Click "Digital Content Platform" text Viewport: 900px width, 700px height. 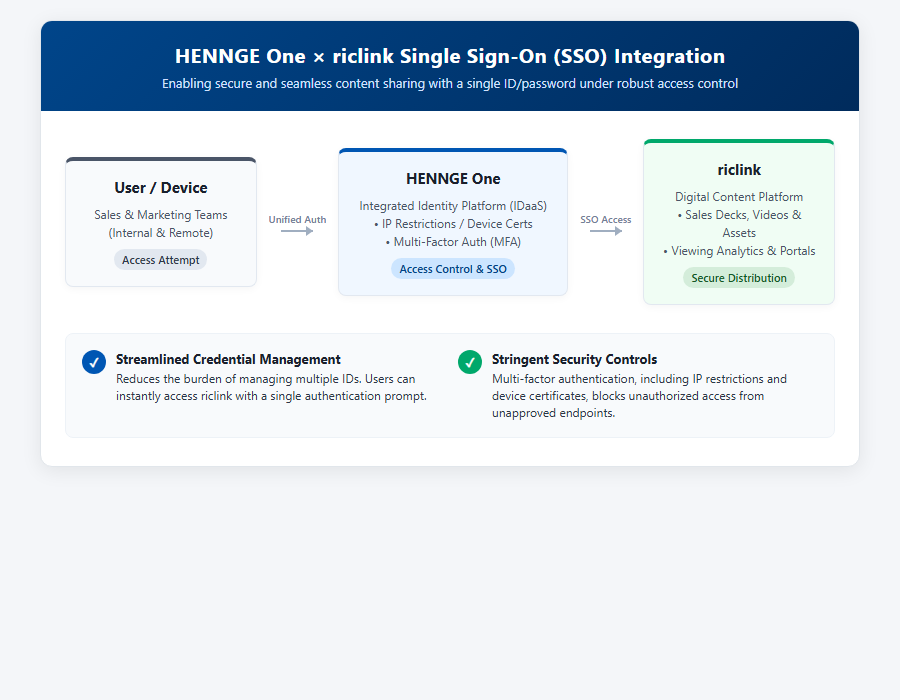point(739,197)
